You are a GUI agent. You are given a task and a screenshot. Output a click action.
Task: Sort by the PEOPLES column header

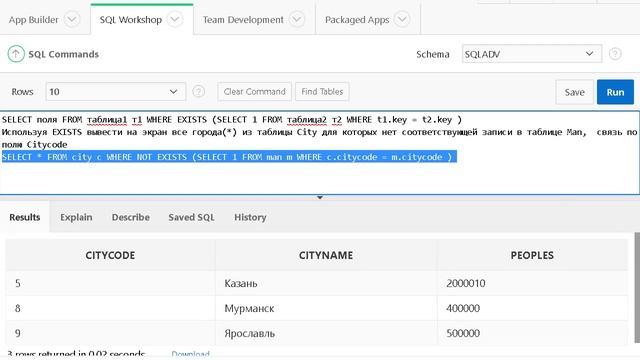pyautogui.click(x=532, y=255)
